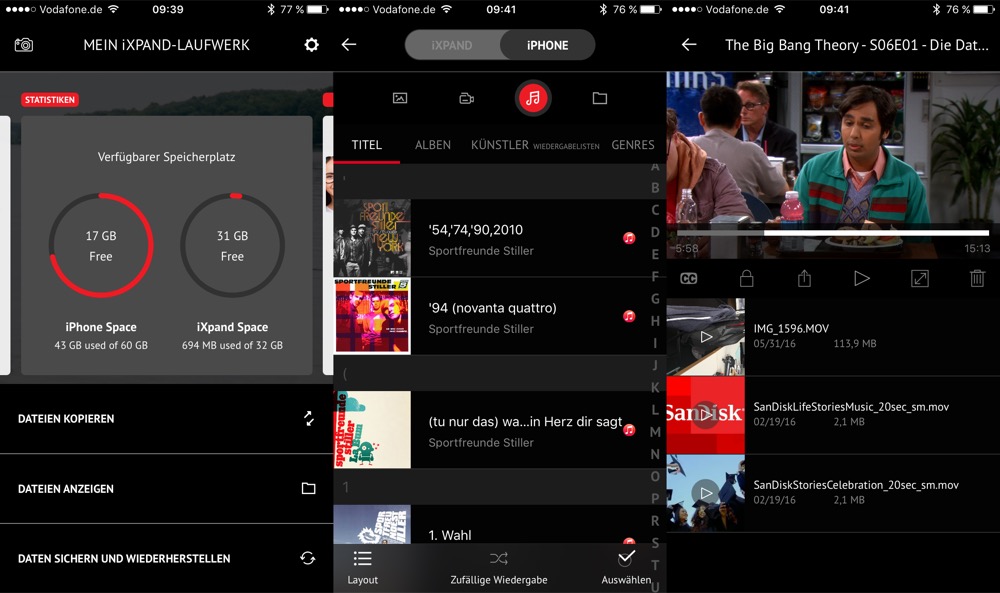Image resolution: width=1000 pixels, height=593 pixels.
Task: Open Layout options in bottom bar
Action: (x=362, y=567)
